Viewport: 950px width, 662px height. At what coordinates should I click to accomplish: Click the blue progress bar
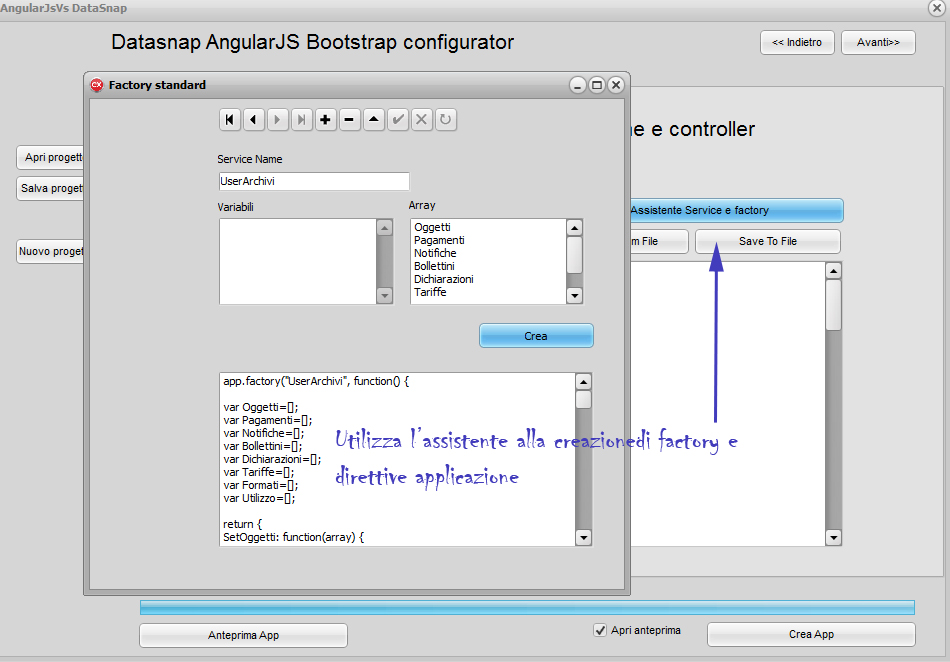(x=527, y=607)
